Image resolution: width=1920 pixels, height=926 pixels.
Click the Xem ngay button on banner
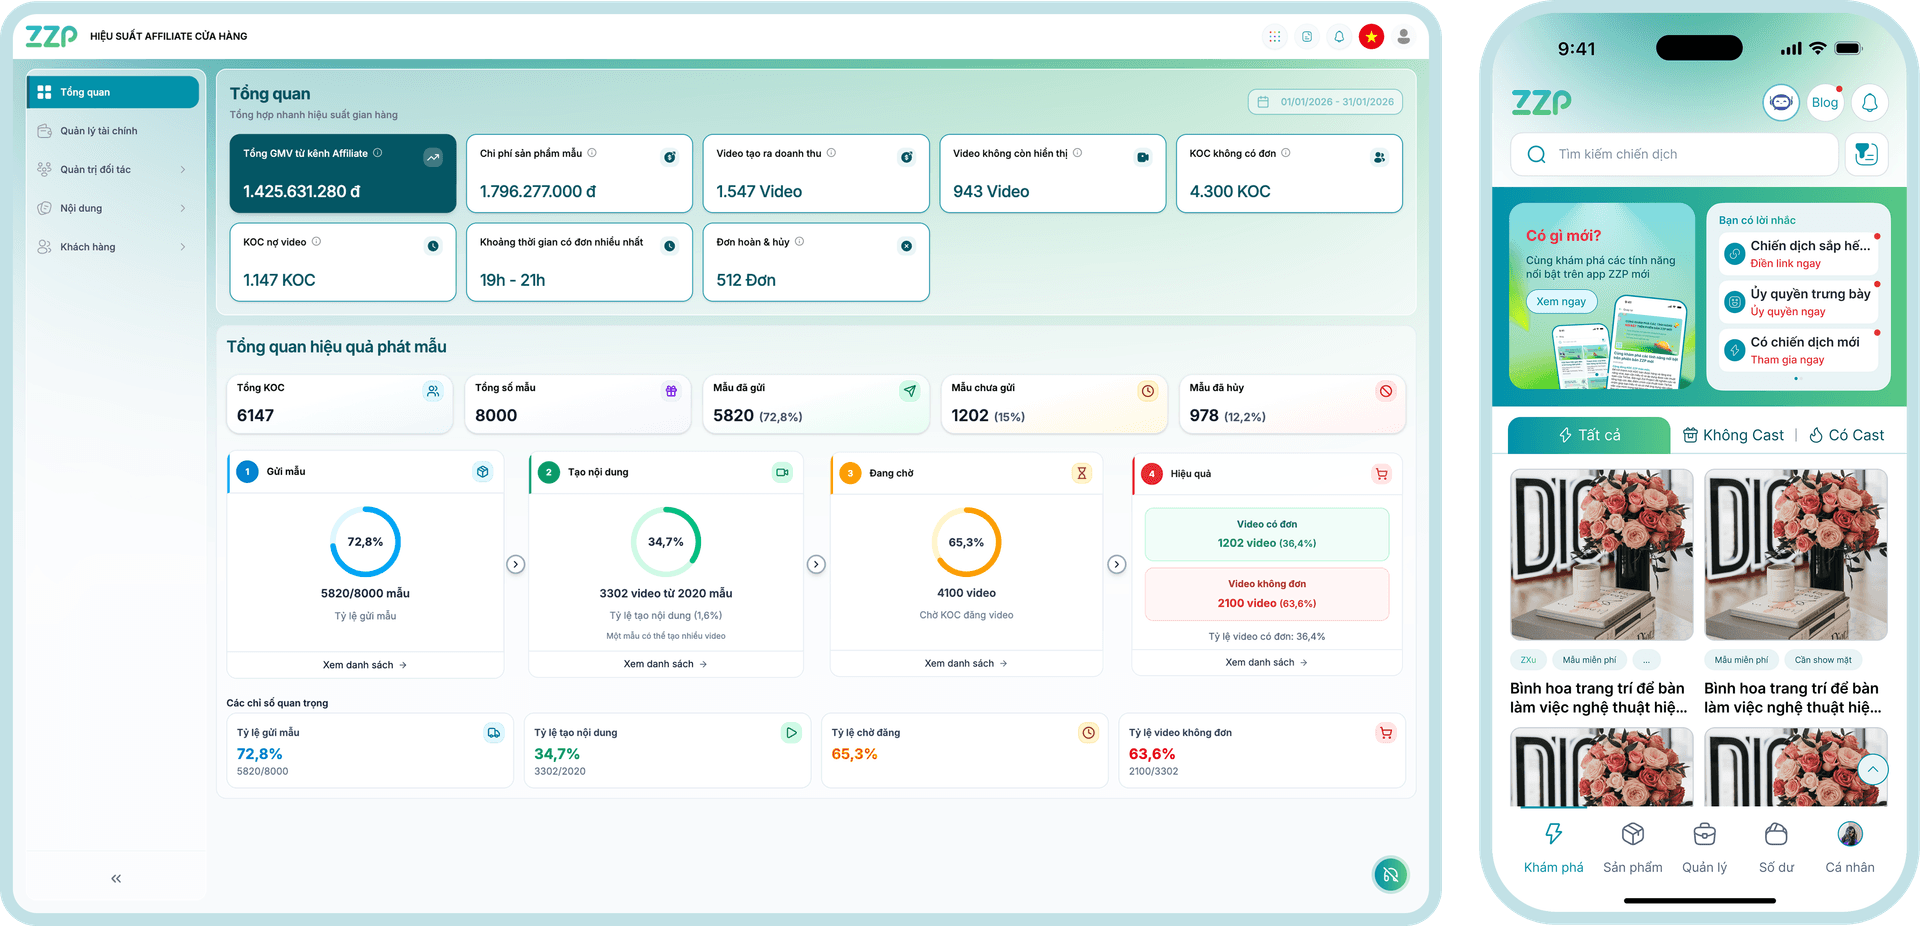(1560, 302)
